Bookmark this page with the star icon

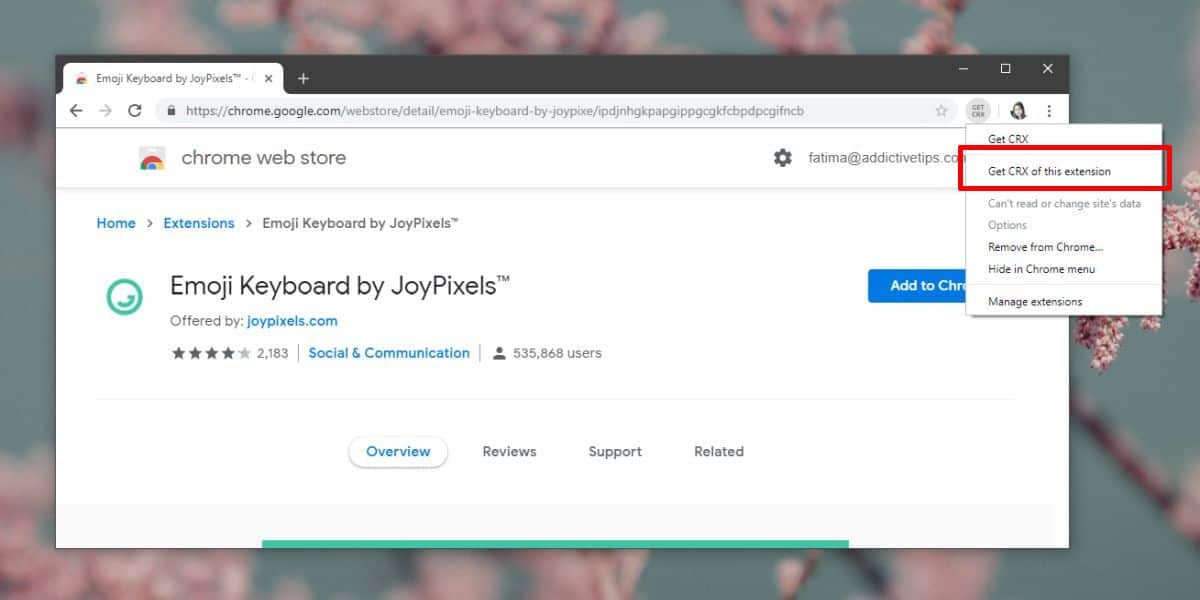pos(941,111)
